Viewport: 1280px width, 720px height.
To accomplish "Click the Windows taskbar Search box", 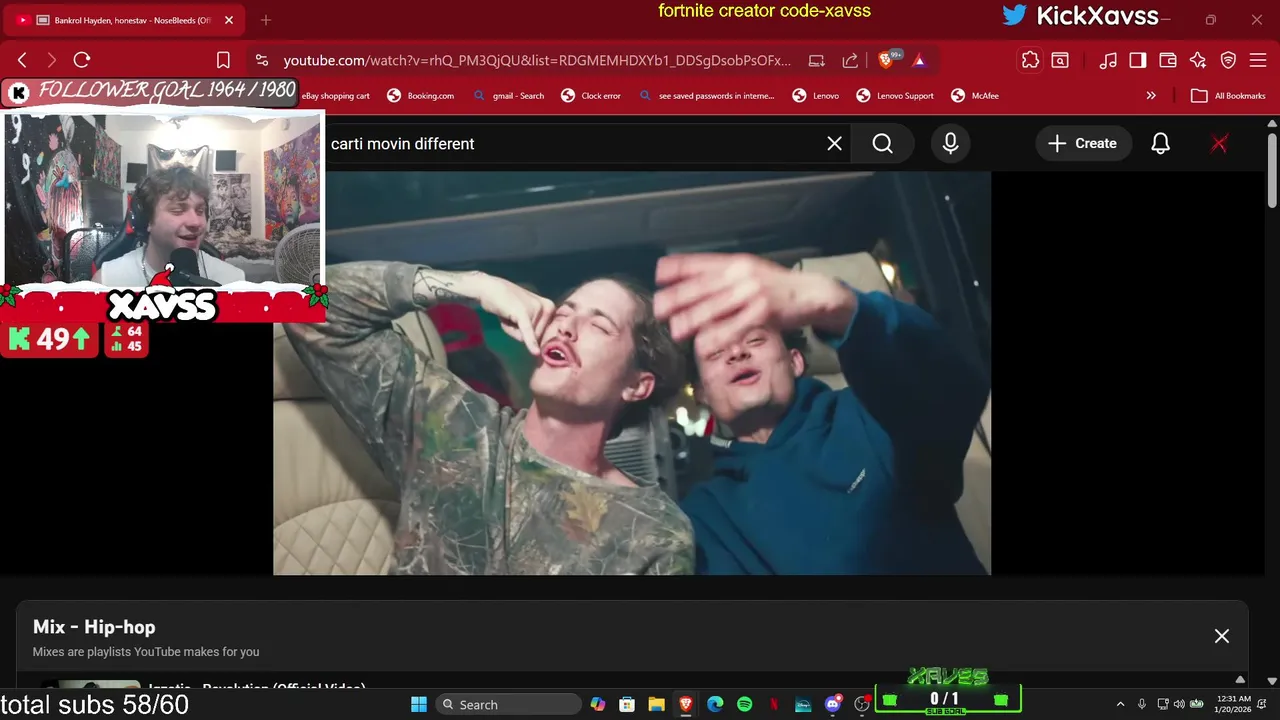I will [509, 704].
